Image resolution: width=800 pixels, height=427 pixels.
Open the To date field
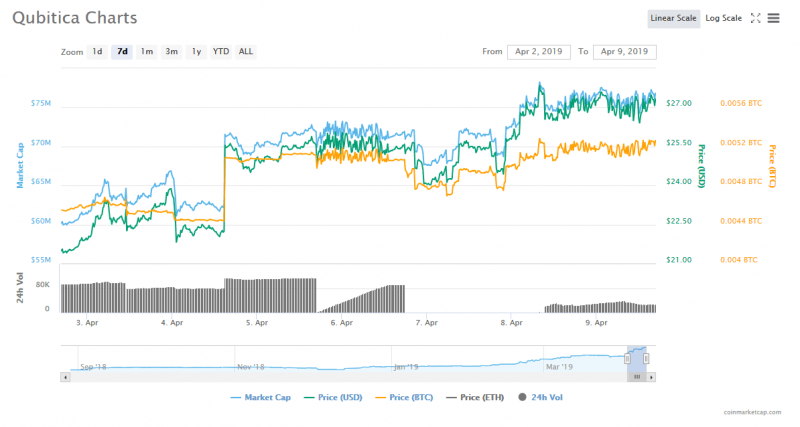point(624,51)
